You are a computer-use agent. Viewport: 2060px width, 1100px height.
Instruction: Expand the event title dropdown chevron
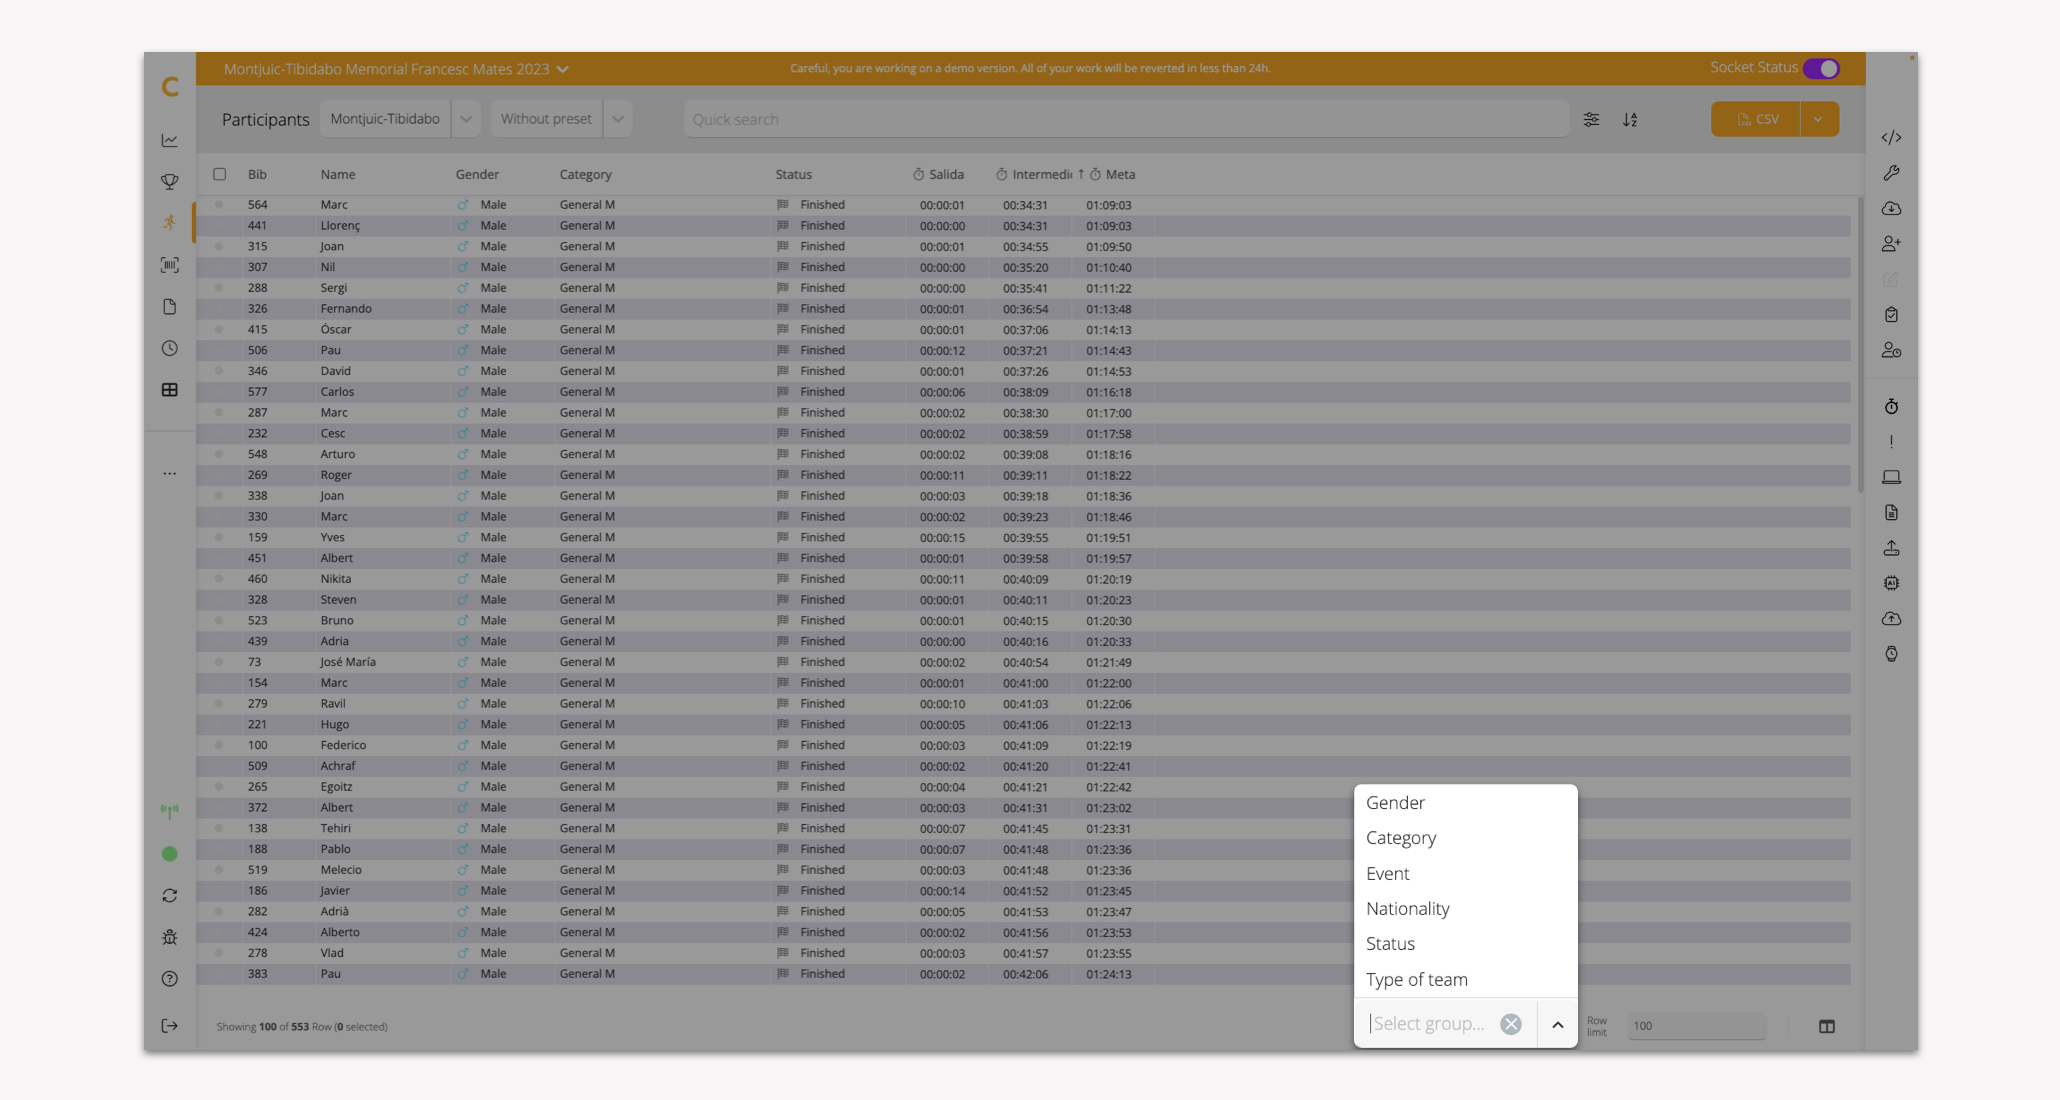[563, 69]
